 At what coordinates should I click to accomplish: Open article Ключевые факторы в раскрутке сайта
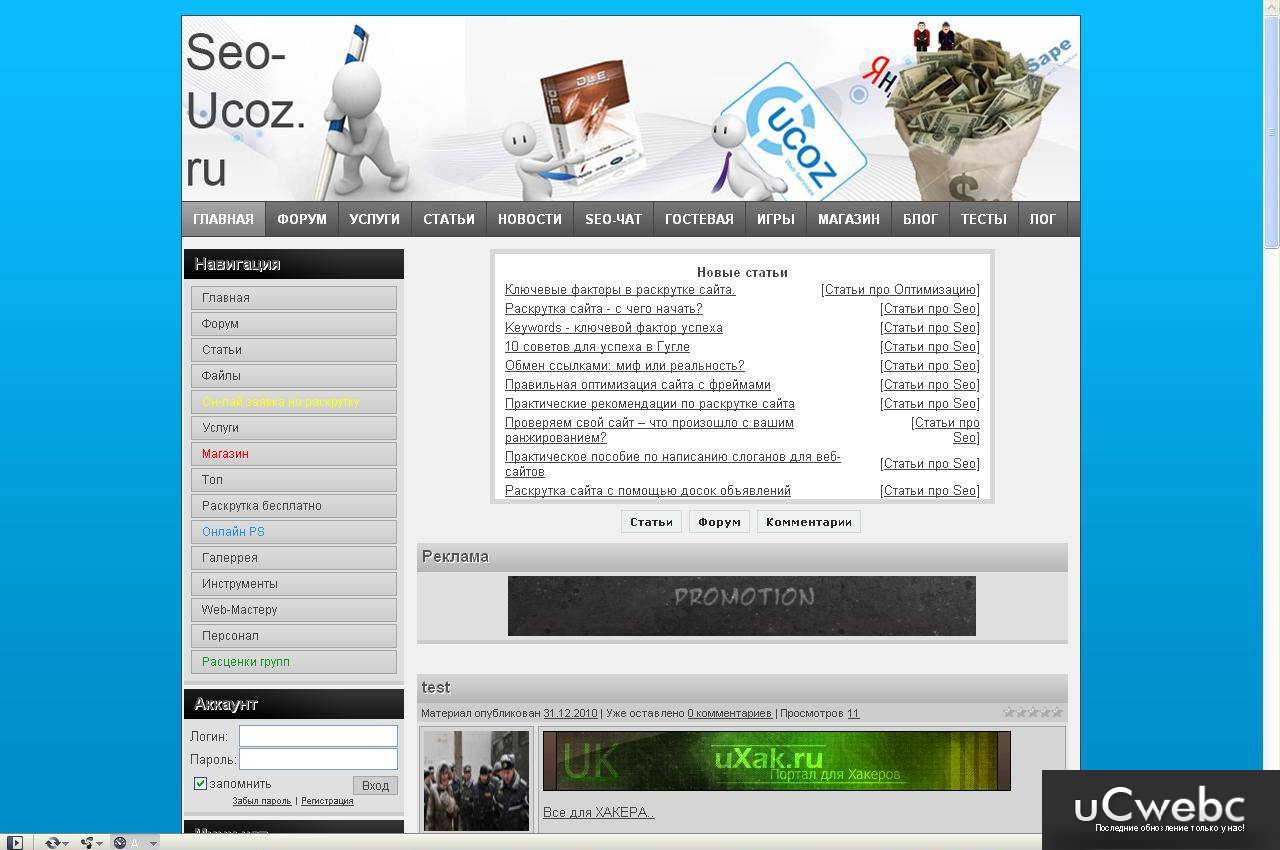620,289
